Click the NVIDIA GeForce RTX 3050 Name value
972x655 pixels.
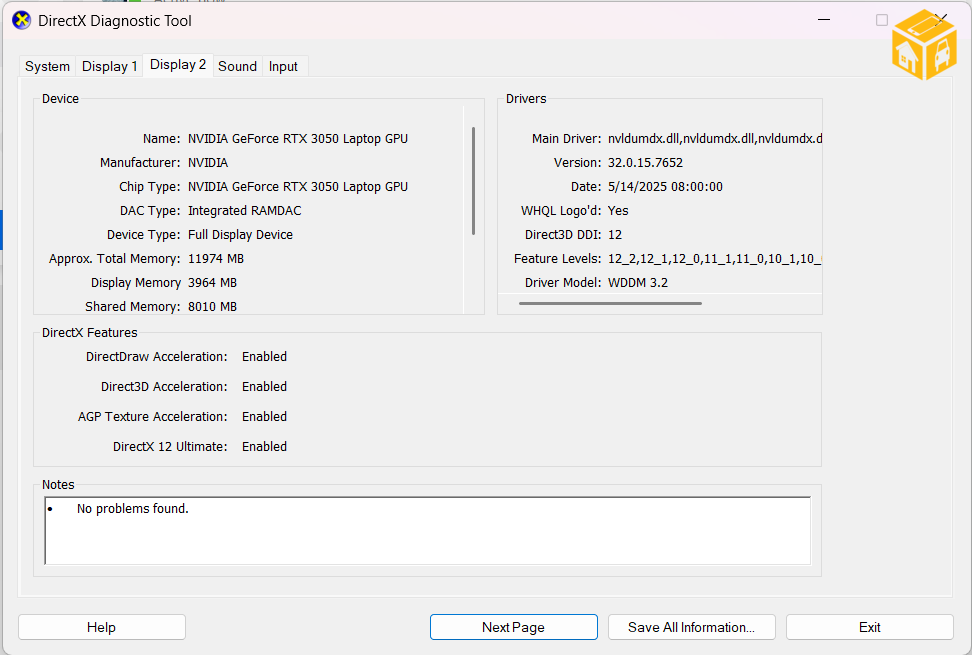point(297,139)
